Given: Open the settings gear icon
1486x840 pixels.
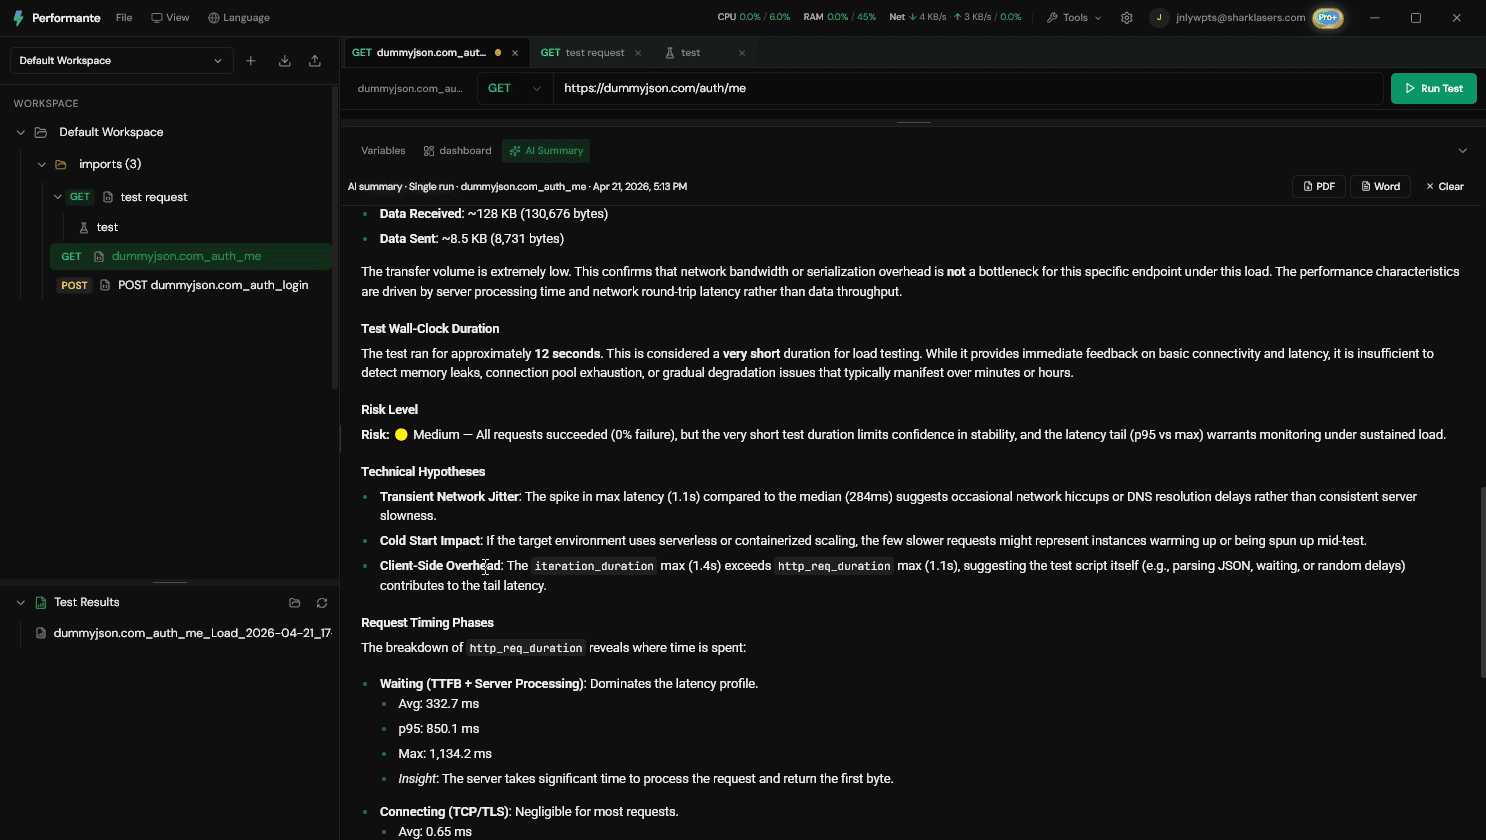Looking at the screenshot, I should pos(1127,18).
